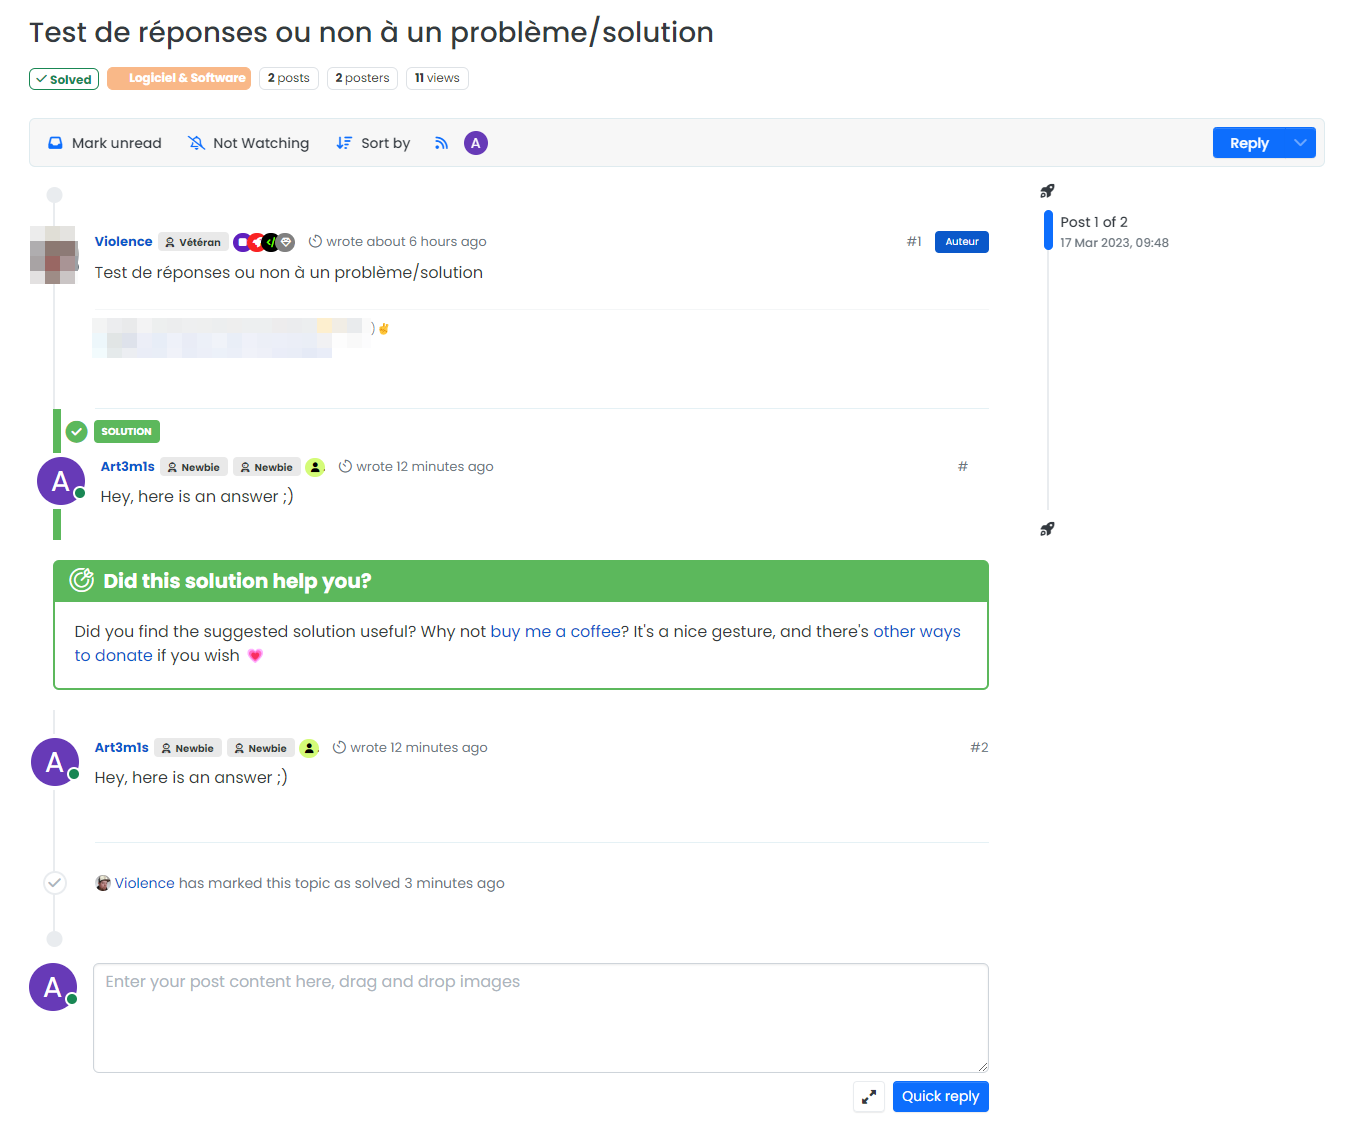Screen dimensions: 1347x1129
Task: Open the Logiciel & Software category
Action: [x=179, y=78]
